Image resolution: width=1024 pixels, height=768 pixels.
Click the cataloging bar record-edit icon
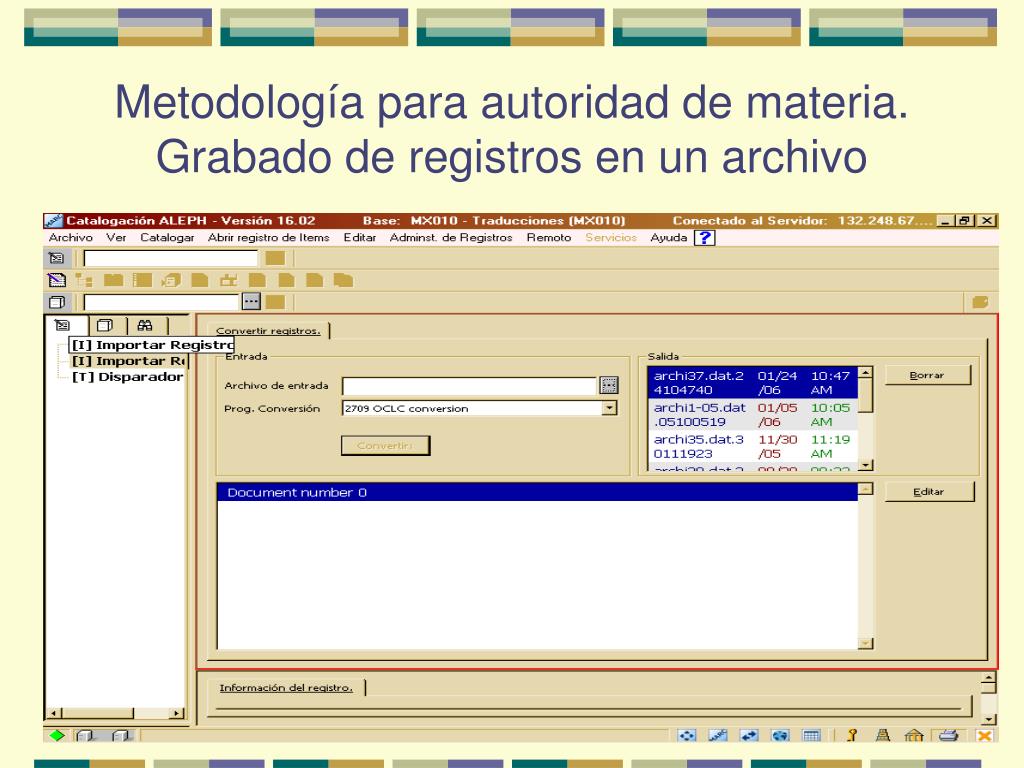(x=57, y=280)
